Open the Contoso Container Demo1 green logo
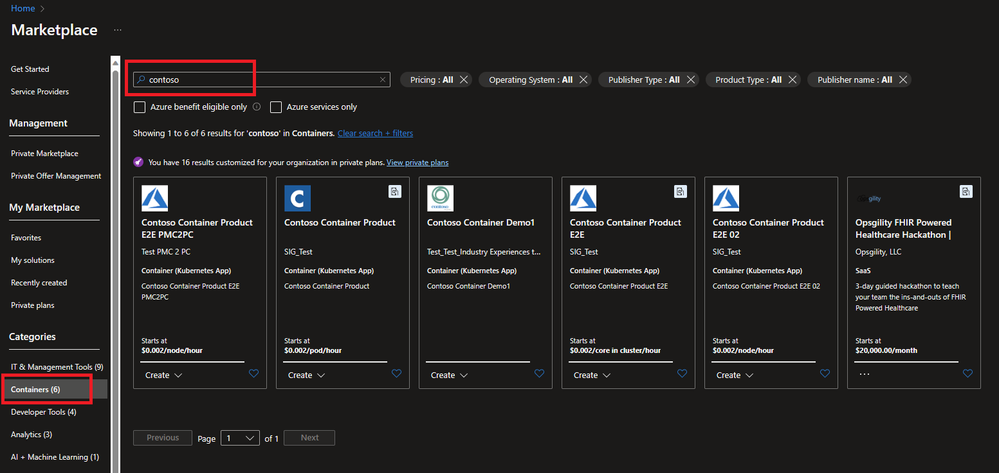Viewport: 999px width, 473px height. point(440,198)
